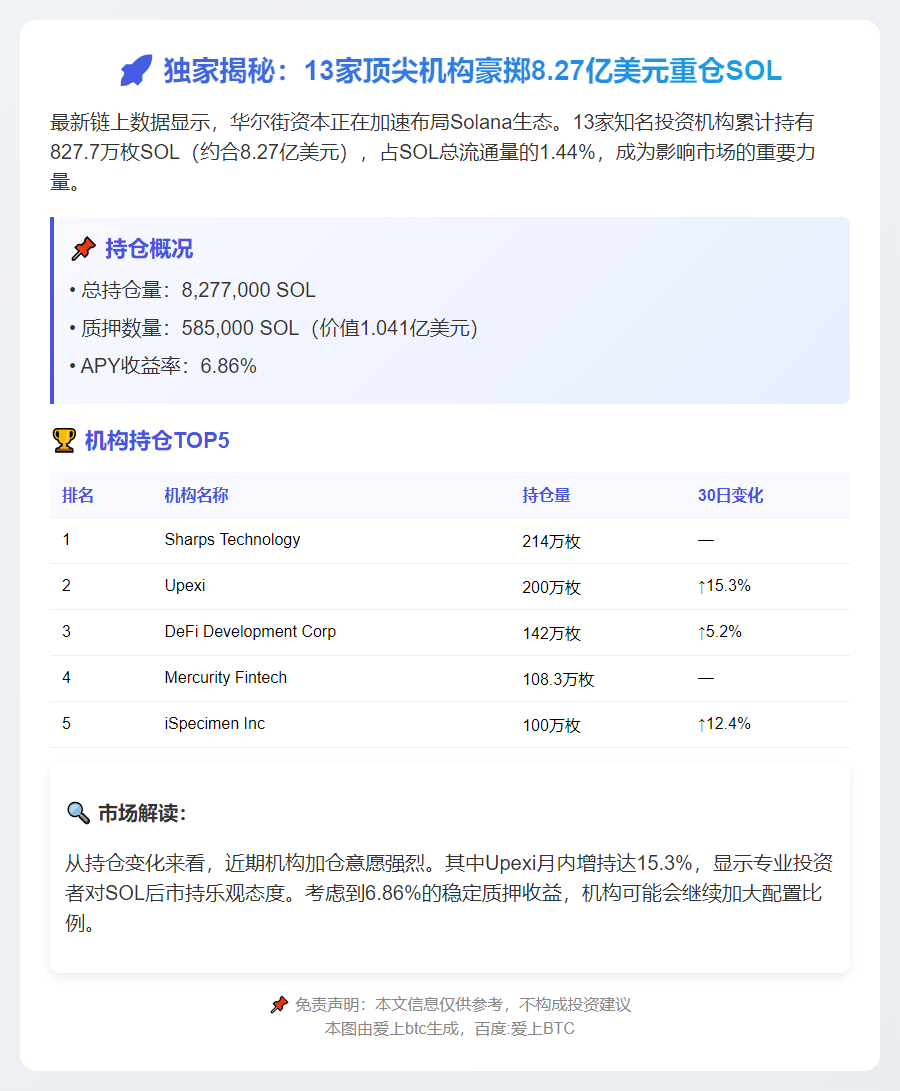Viewport: 900px width, 1091px height.
Task: Click the APY收益率 6.86% line
Action: (x=163, y=367)
